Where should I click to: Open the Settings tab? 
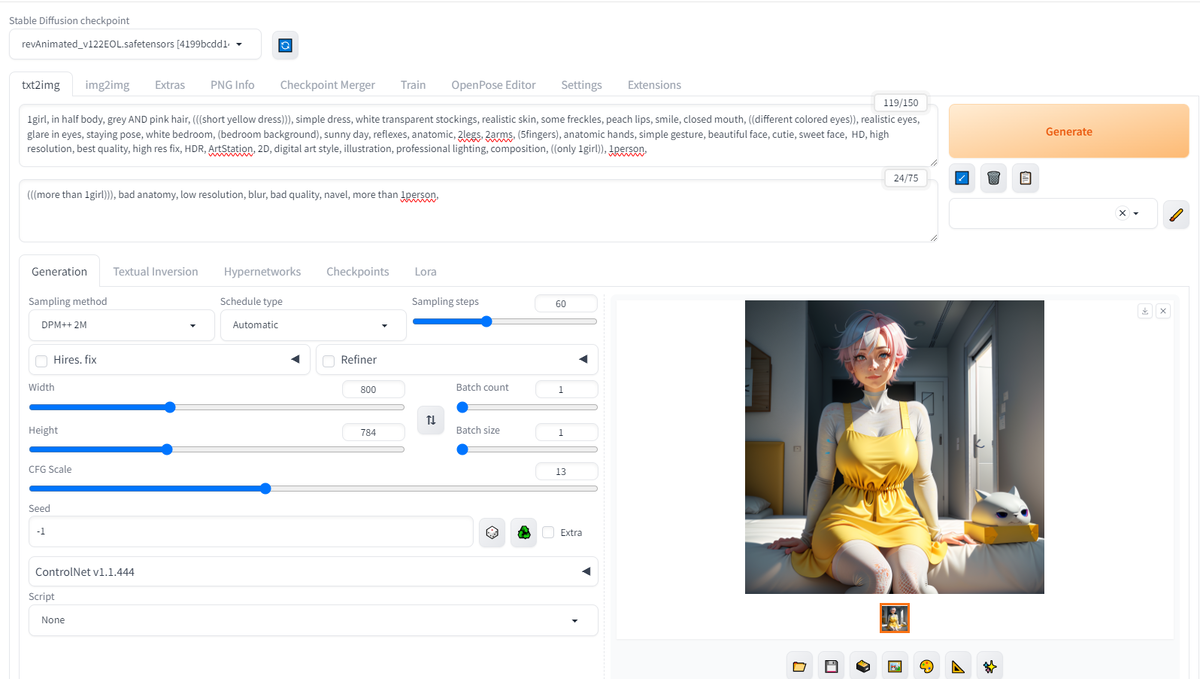tap(581, 85)
